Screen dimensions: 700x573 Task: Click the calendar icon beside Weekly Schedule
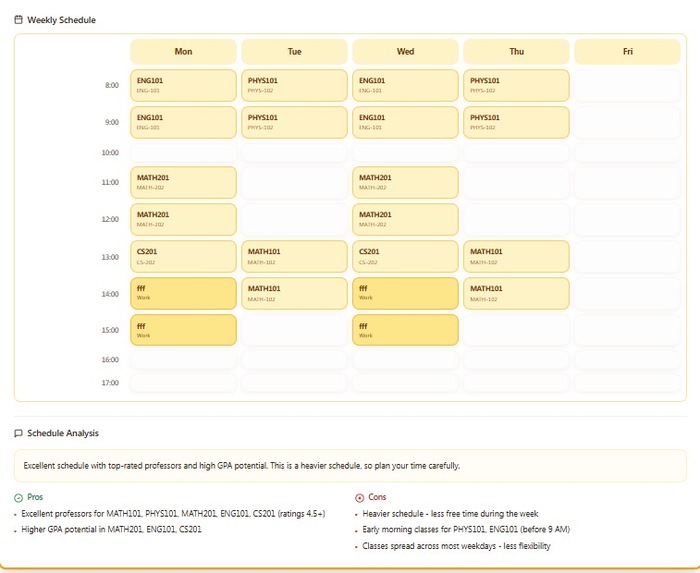pyautogui.click(x=18, y=20)
